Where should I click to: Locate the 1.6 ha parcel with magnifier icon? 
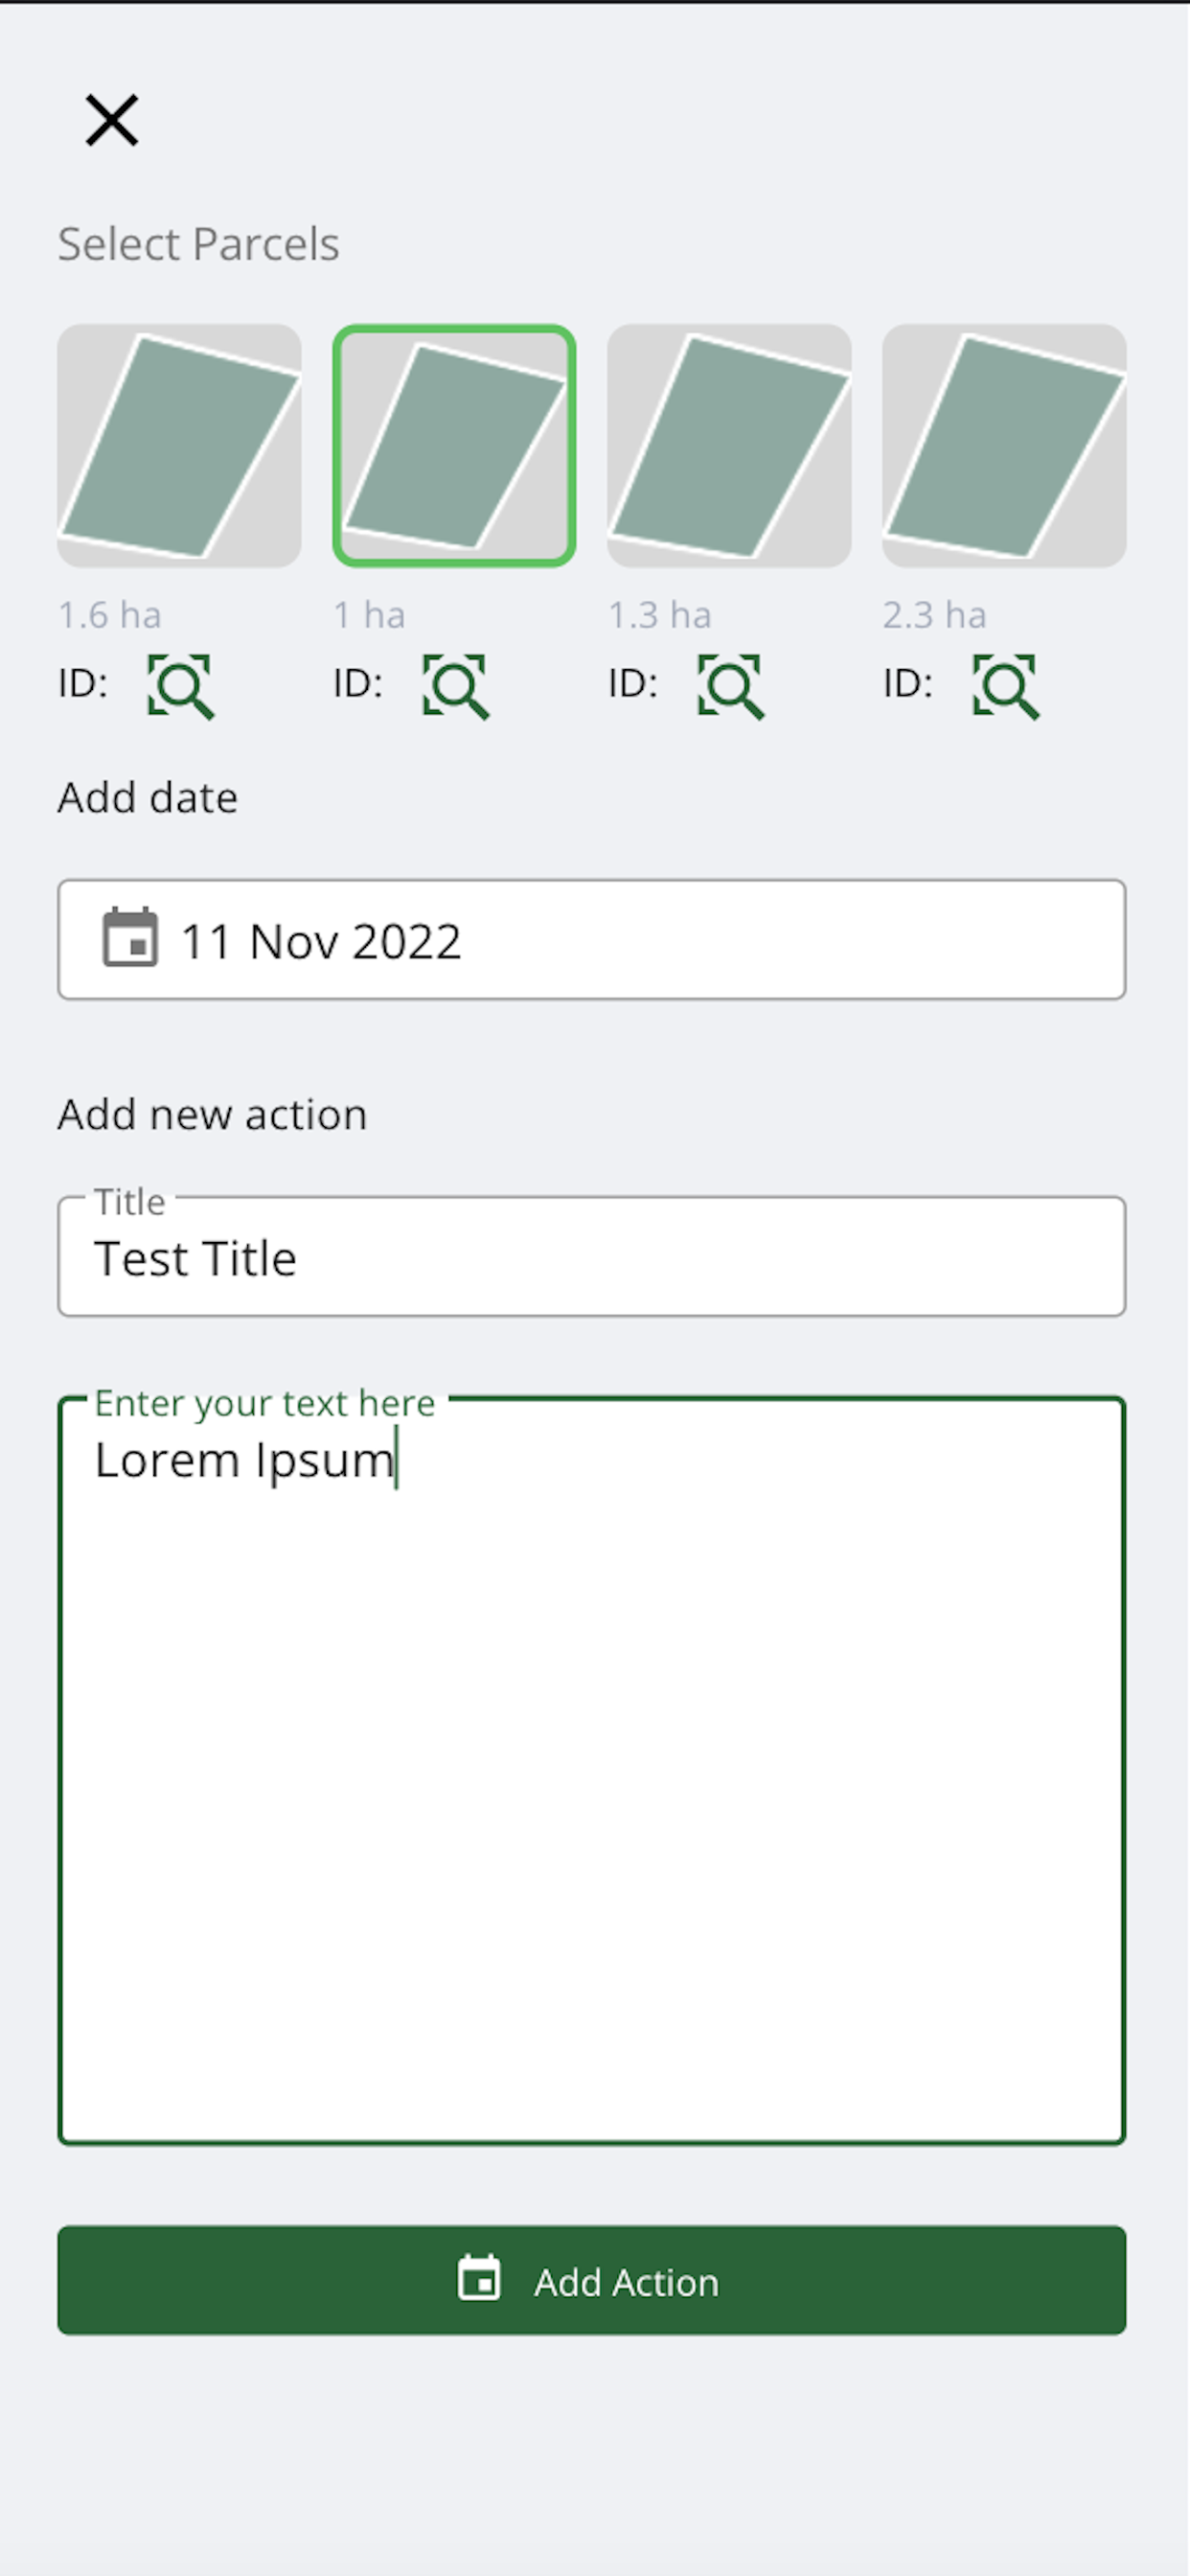[x=181, y=687]
